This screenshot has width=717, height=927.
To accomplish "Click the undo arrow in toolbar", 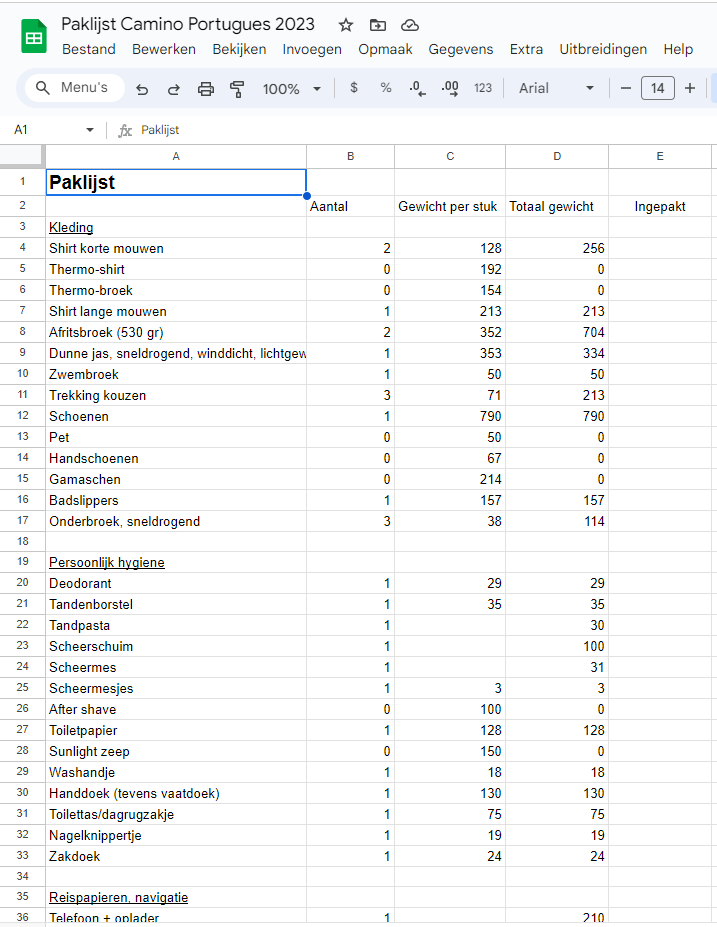I will [142, 89].
